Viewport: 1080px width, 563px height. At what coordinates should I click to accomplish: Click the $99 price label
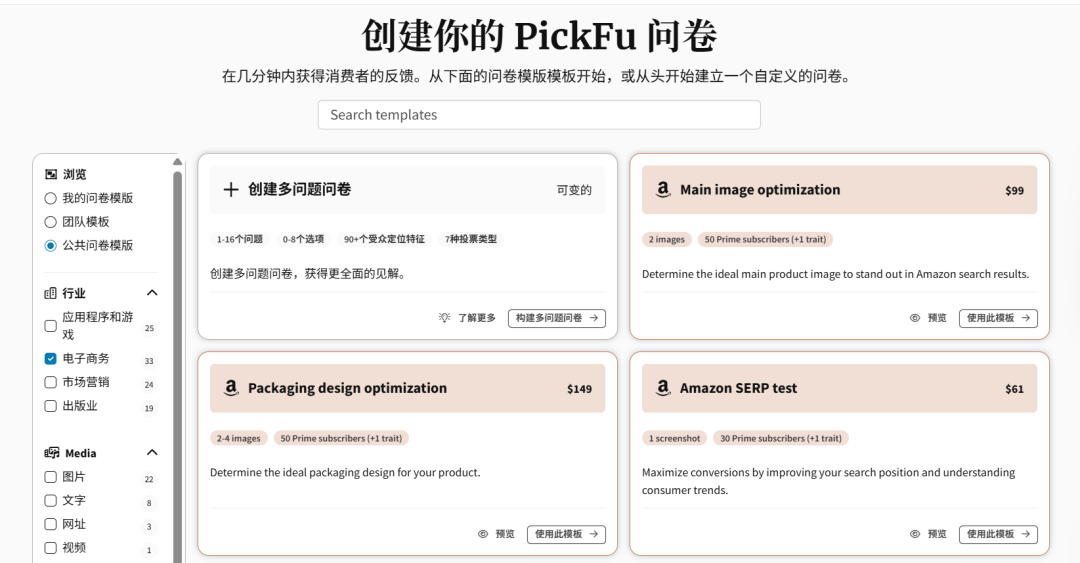(1015, 190)
